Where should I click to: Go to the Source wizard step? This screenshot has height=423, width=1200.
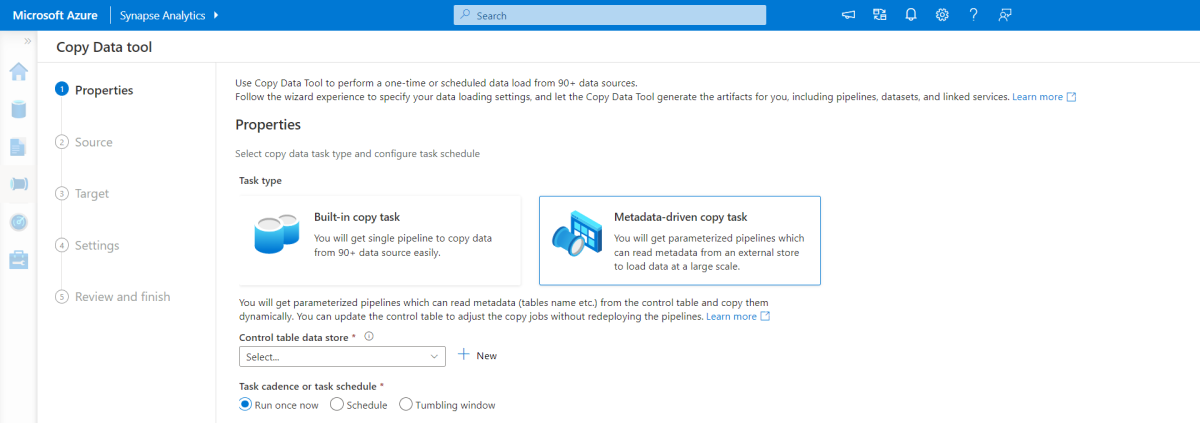point(93,142)
